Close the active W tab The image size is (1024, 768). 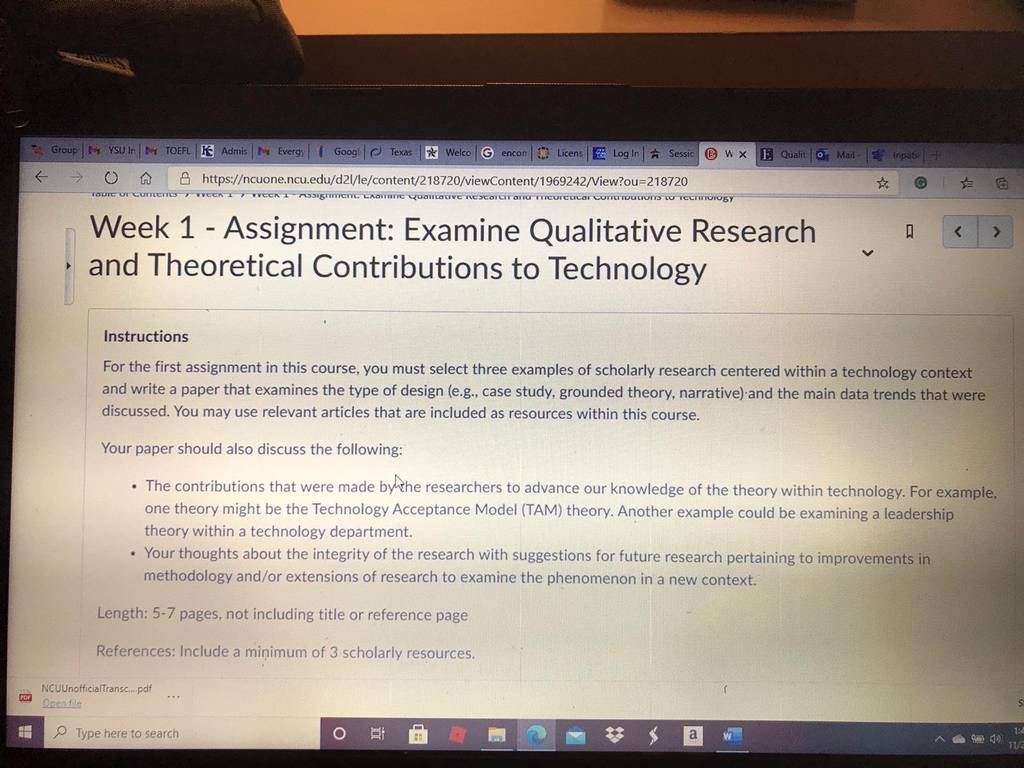click(x=743, y=155)
